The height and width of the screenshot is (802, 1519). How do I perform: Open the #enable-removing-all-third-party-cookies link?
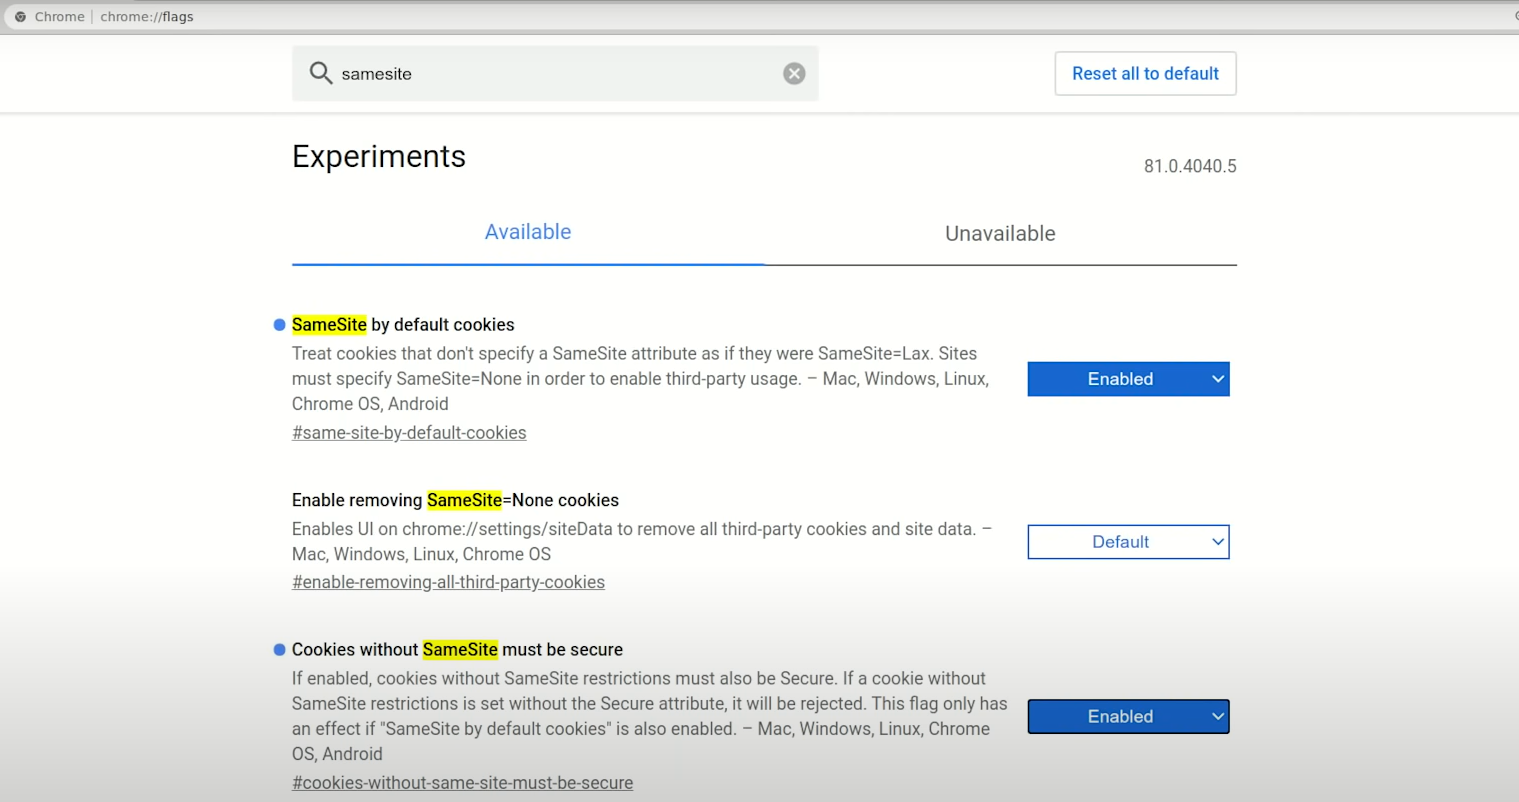[x=448, y=582]
